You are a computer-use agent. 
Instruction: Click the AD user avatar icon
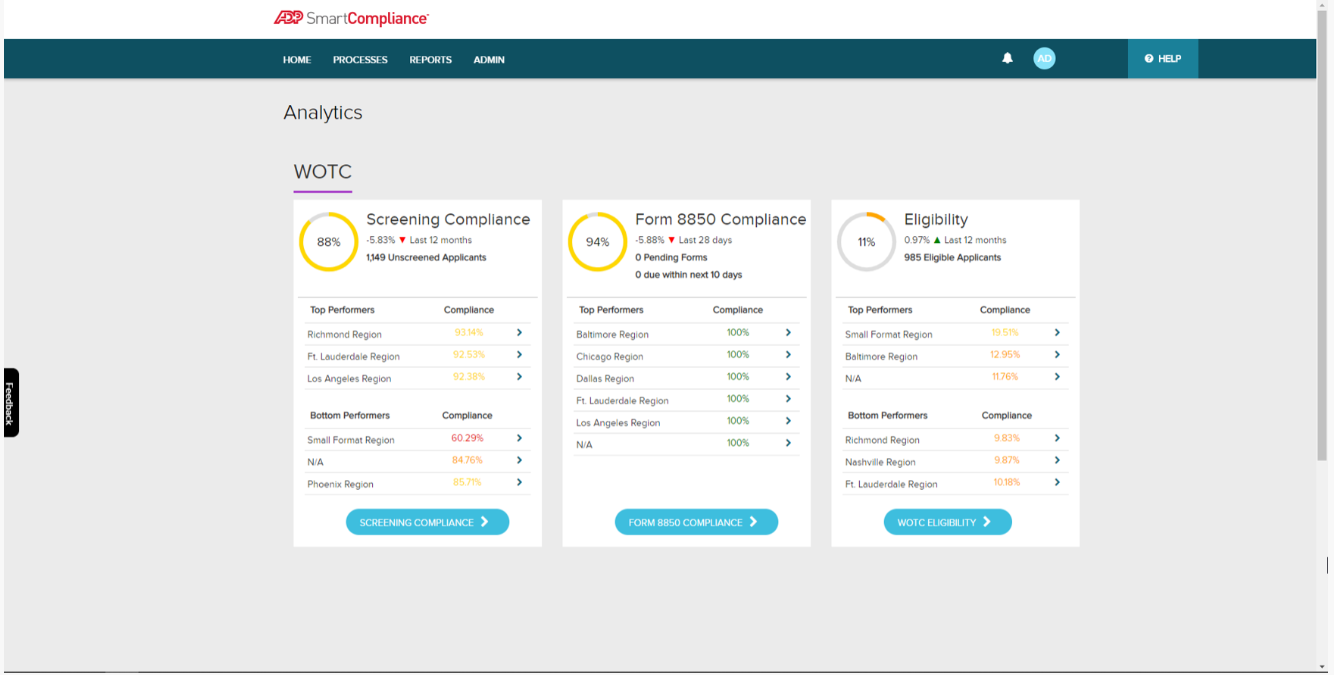[1044, 59]
